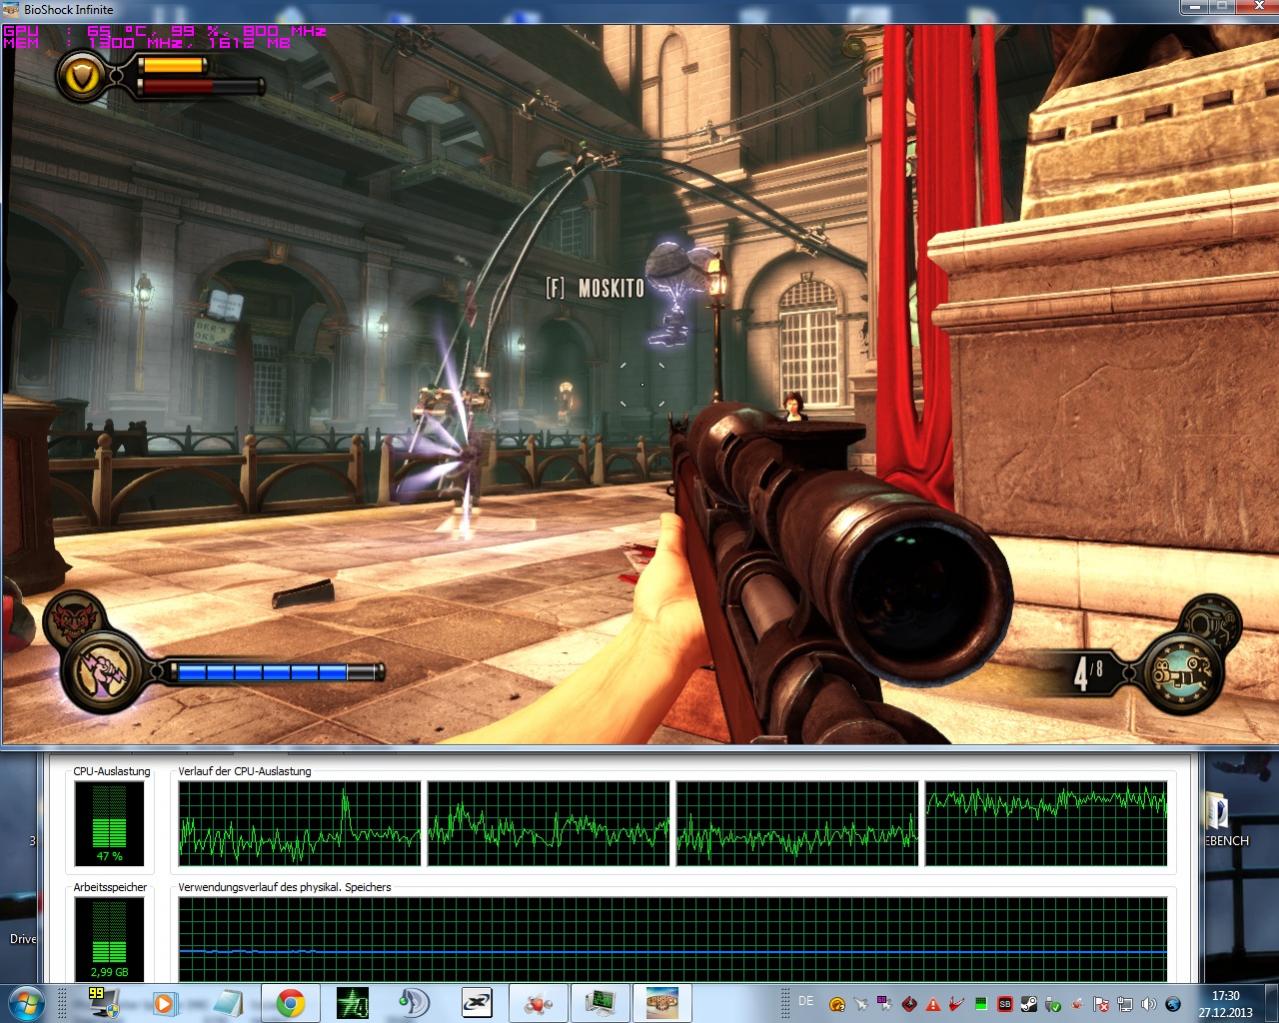1279x1023 pixels.
Task: Open the Action Center flag icon
Action: (1101, 1004)
